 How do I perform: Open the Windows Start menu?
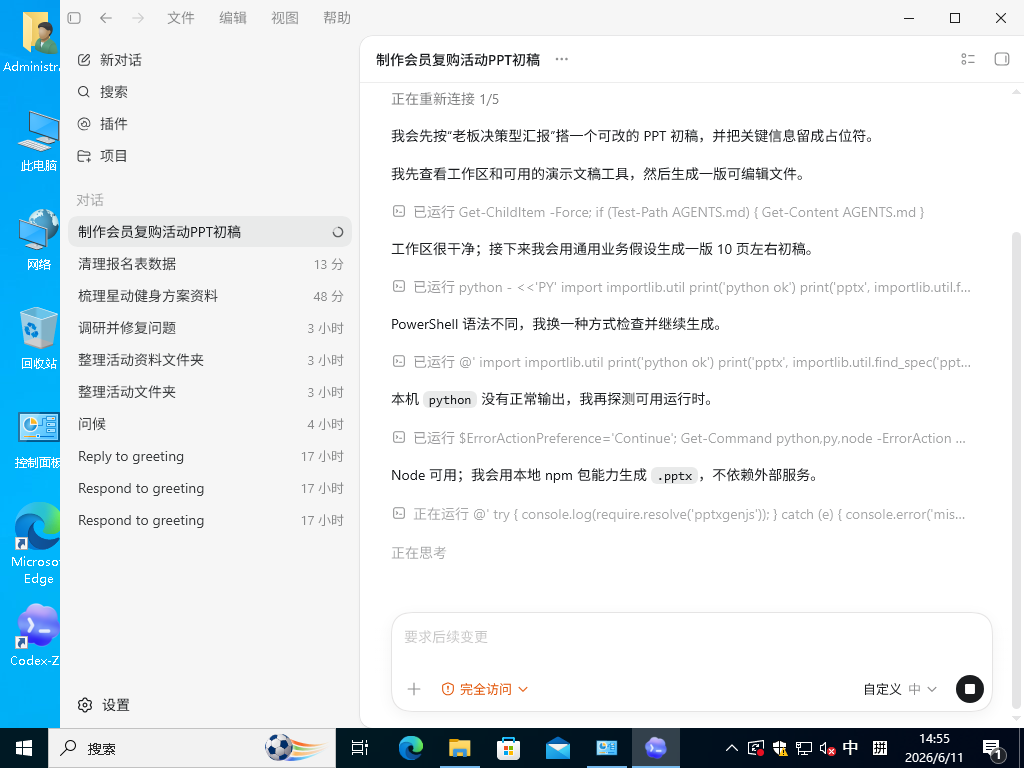[x=24, y=748]
